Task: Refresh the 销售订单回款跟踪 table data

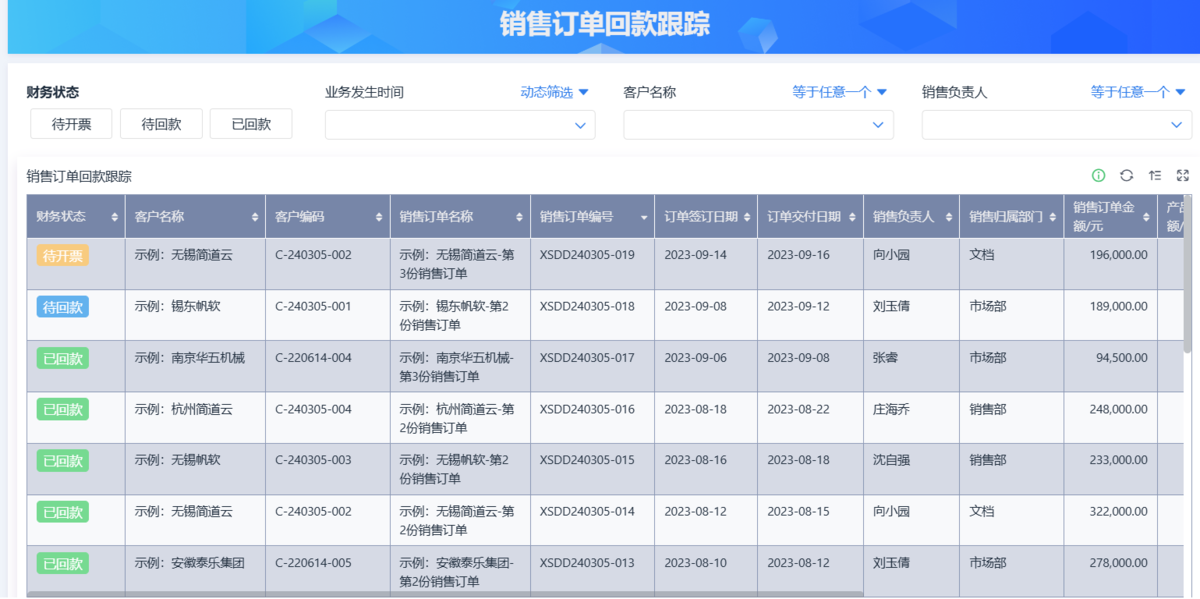Action: coord(1126,176)
